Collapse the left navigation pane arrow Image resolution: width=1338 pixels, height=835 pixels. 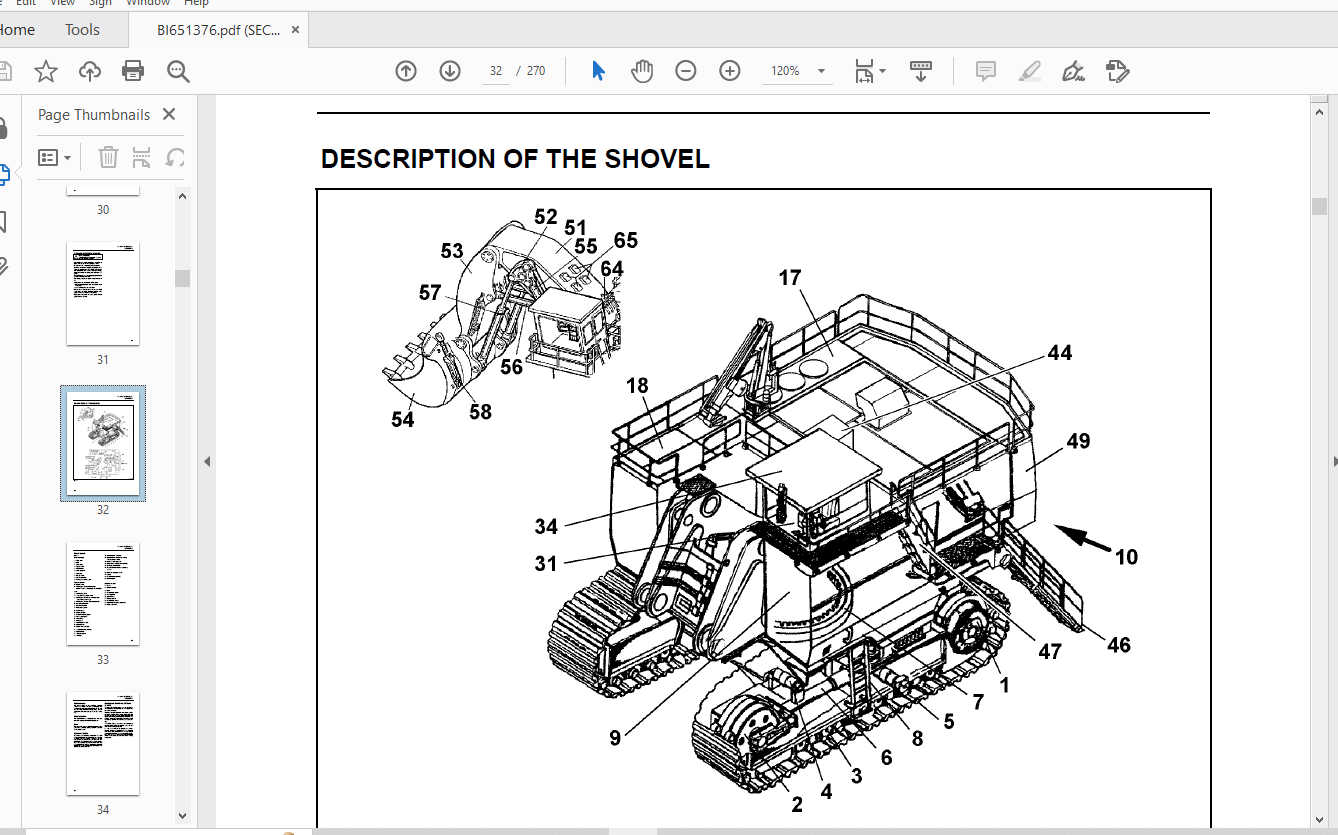(207, 461)
